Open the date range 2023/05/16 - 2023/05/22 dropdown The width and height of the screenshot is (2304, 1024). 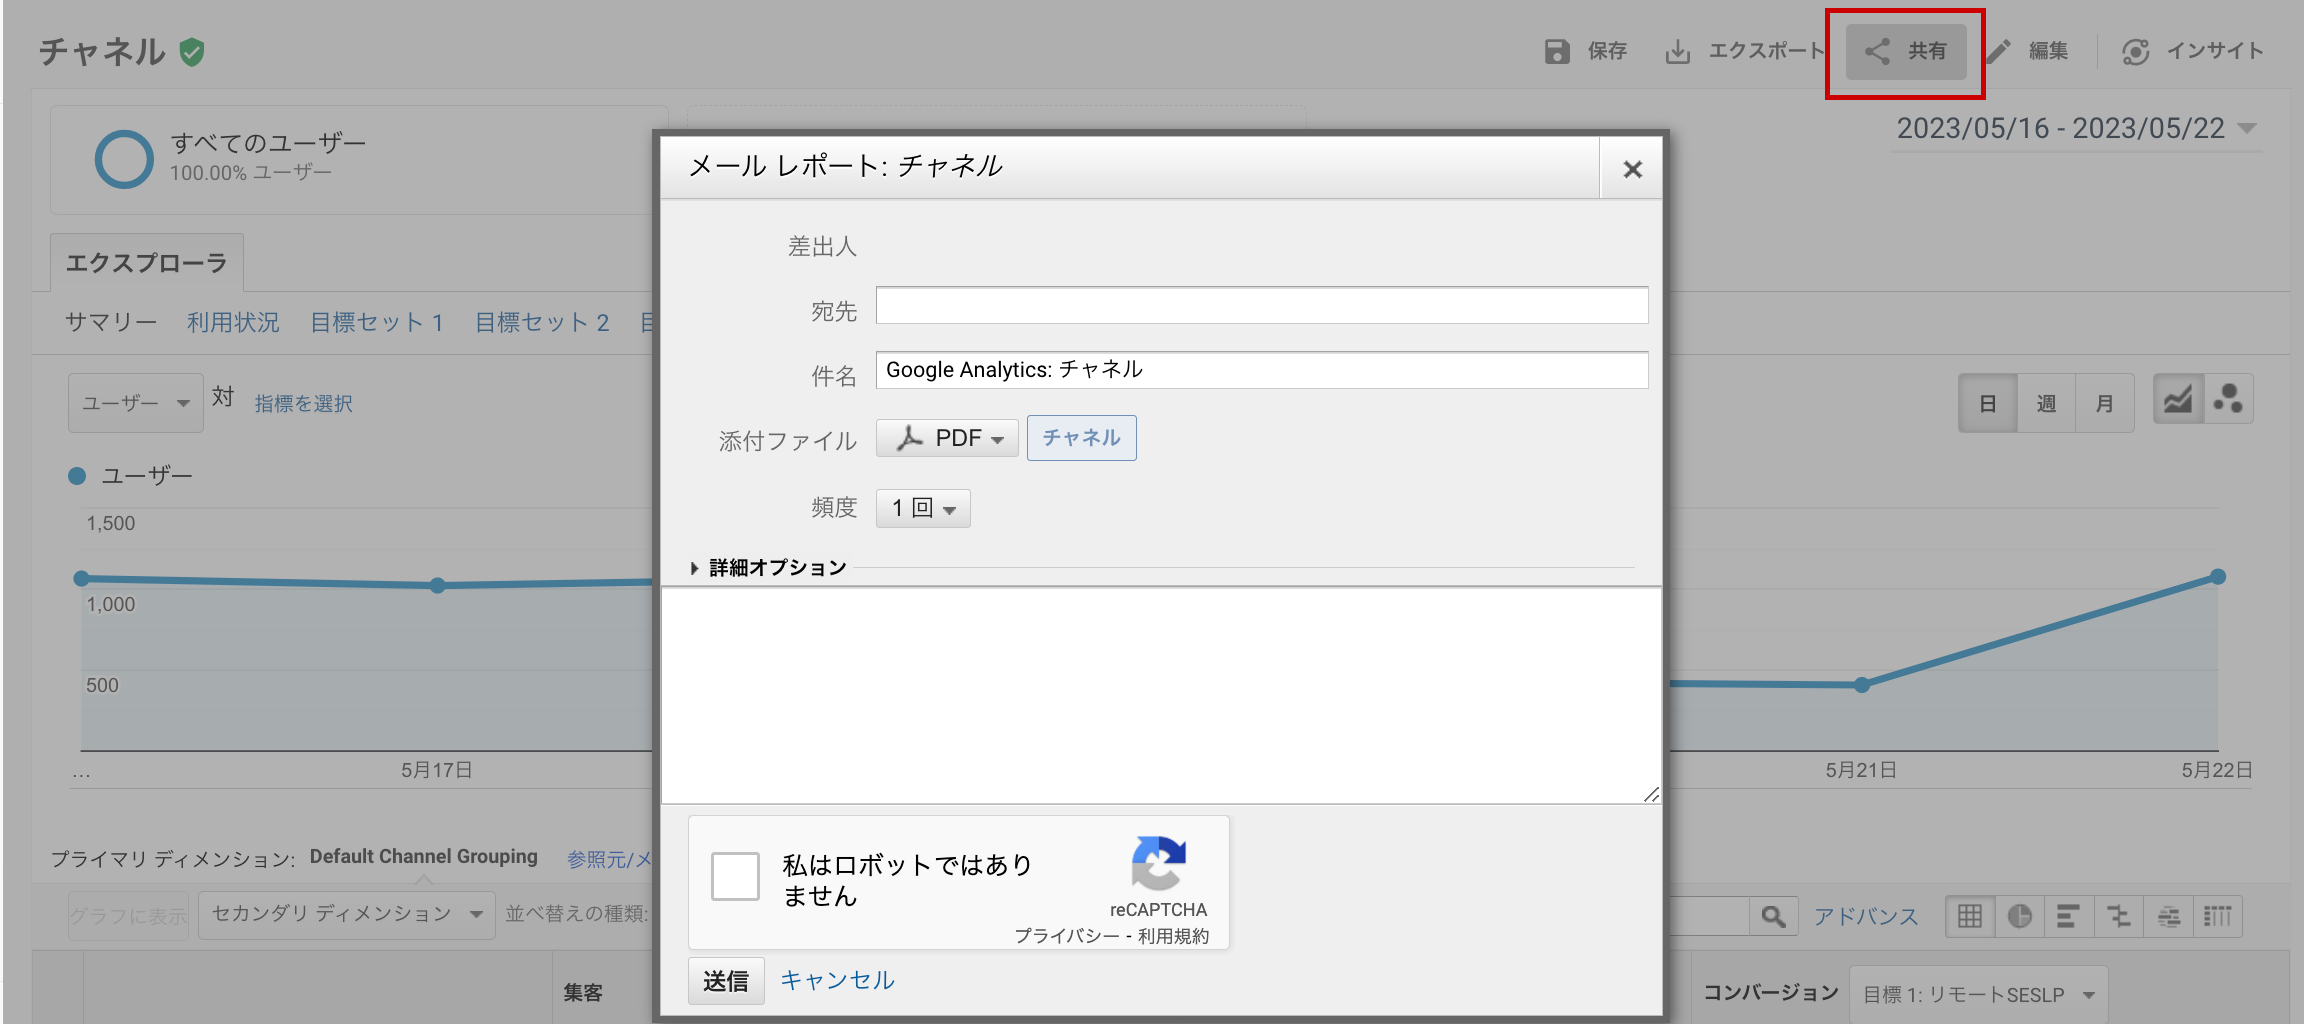tap(2076, 129)
